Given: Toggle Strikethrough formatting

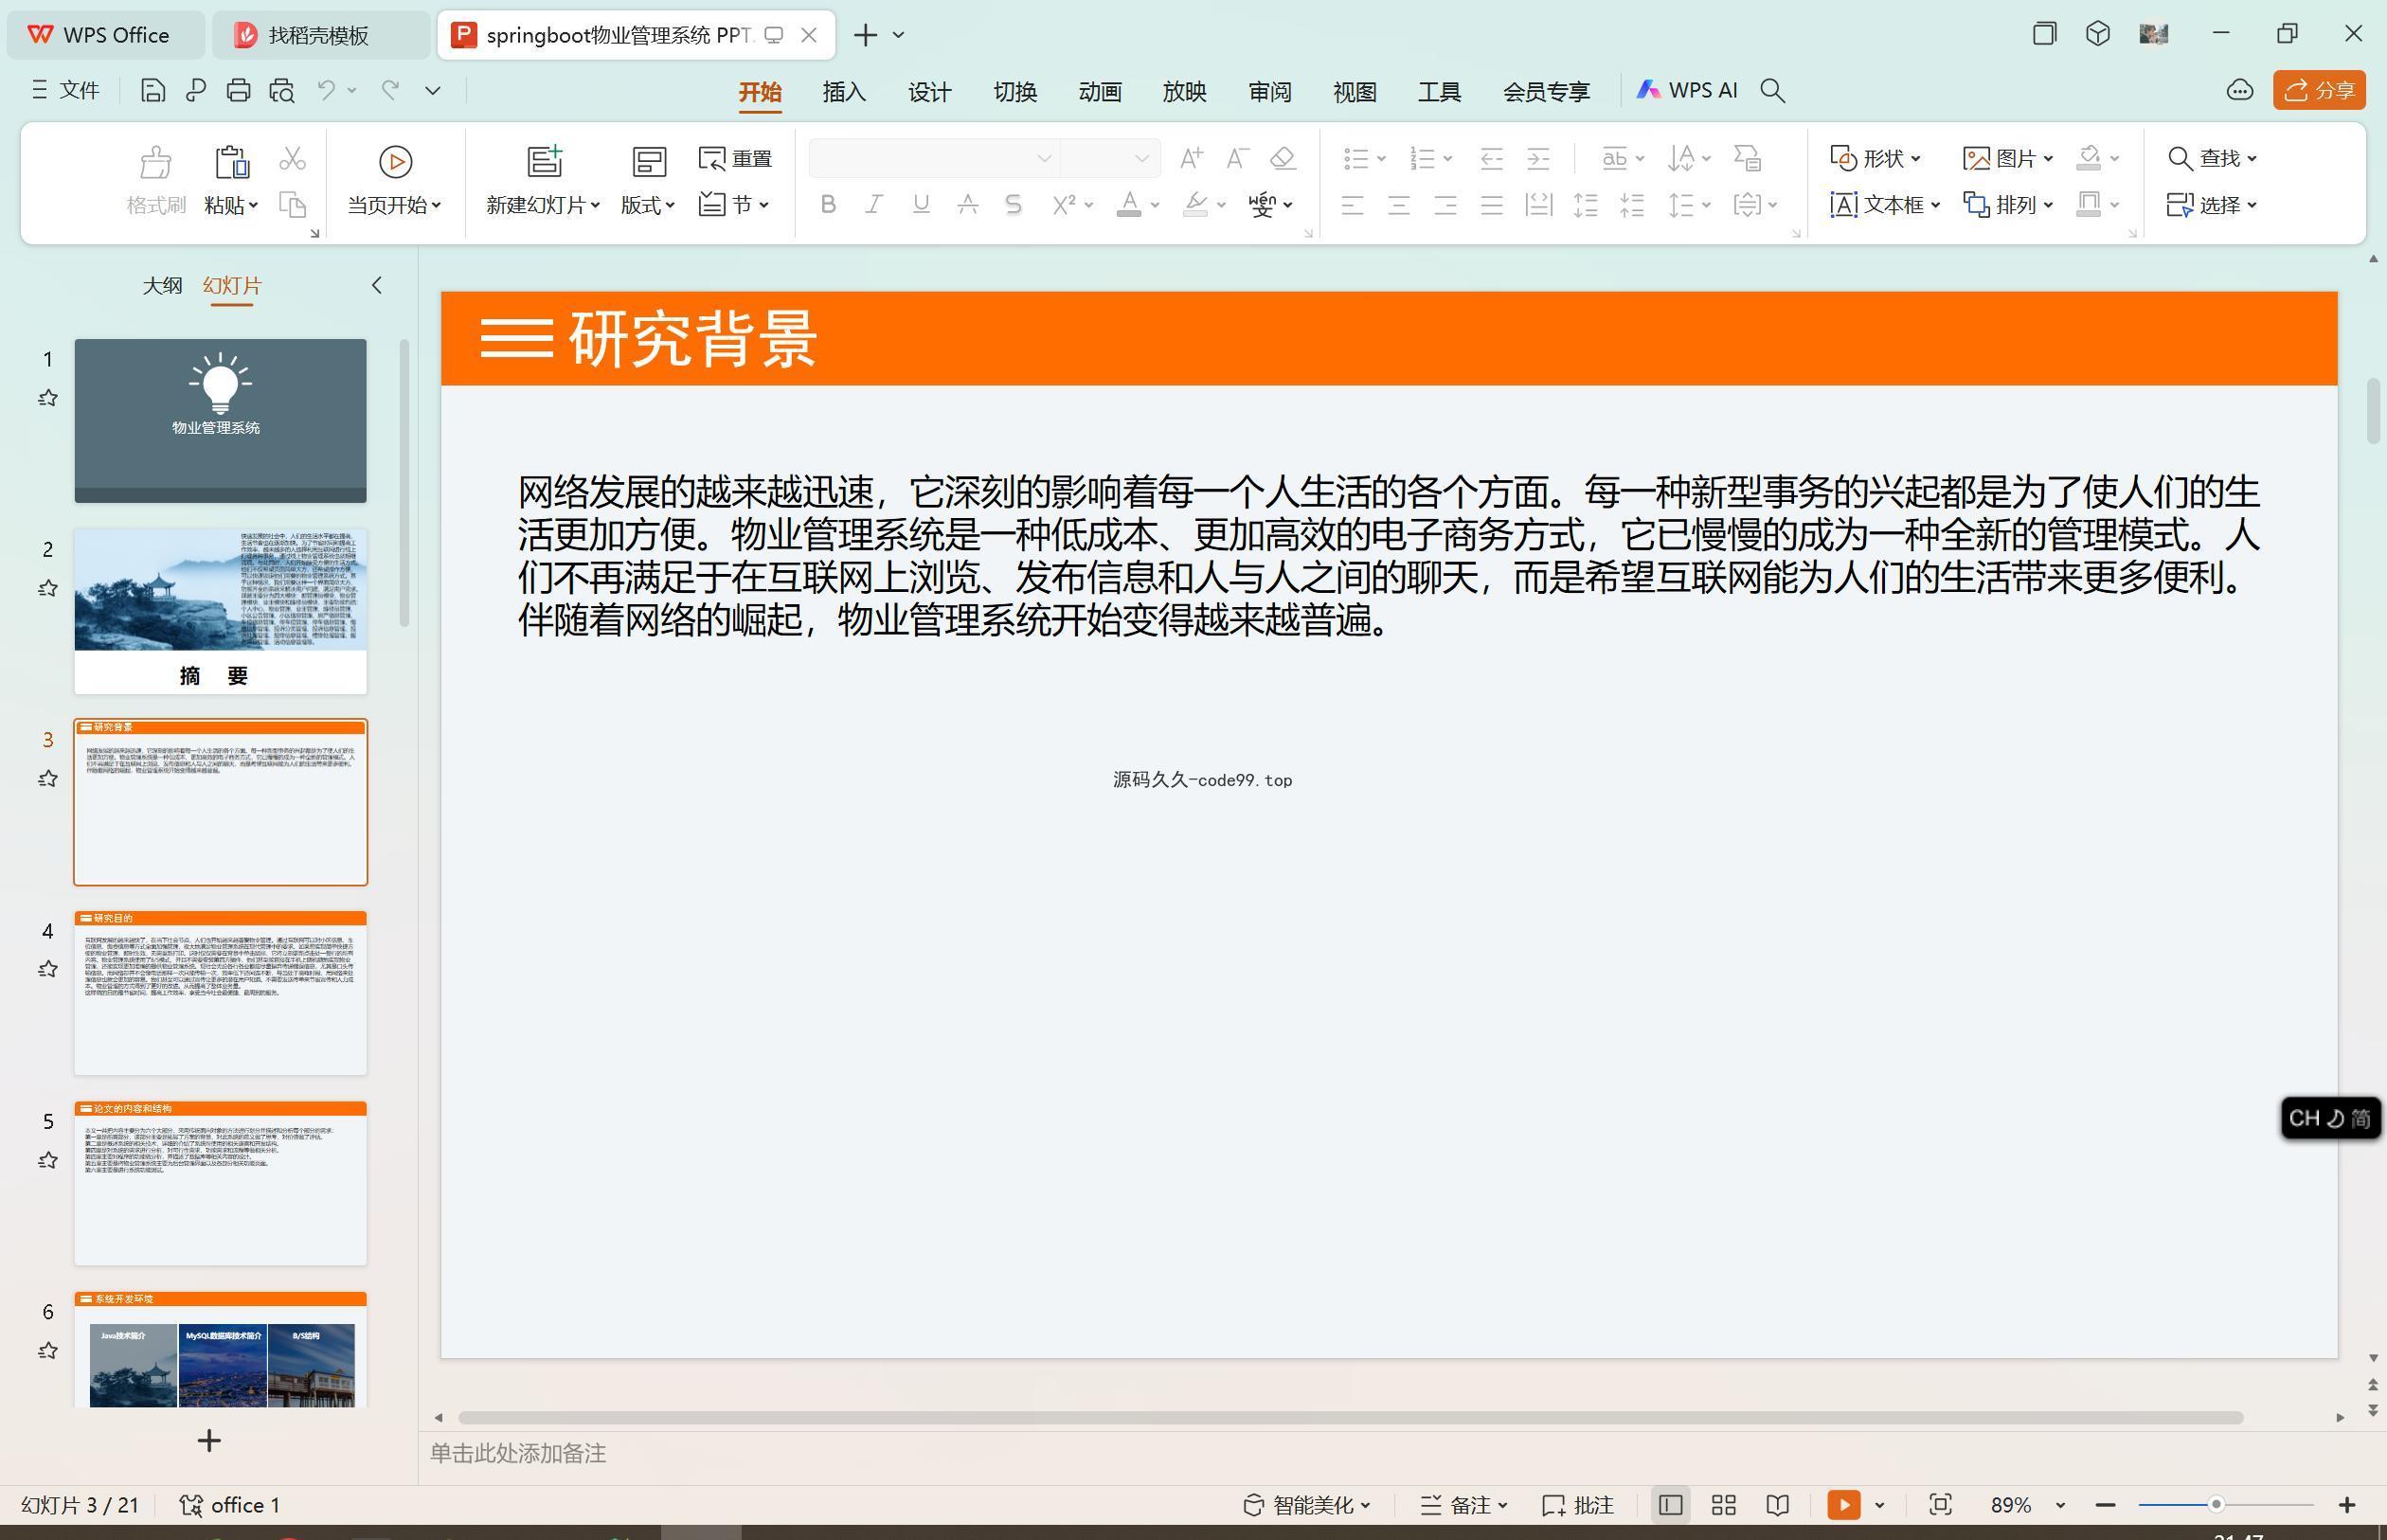Looking at the screenshot, I should coord(967,205).
